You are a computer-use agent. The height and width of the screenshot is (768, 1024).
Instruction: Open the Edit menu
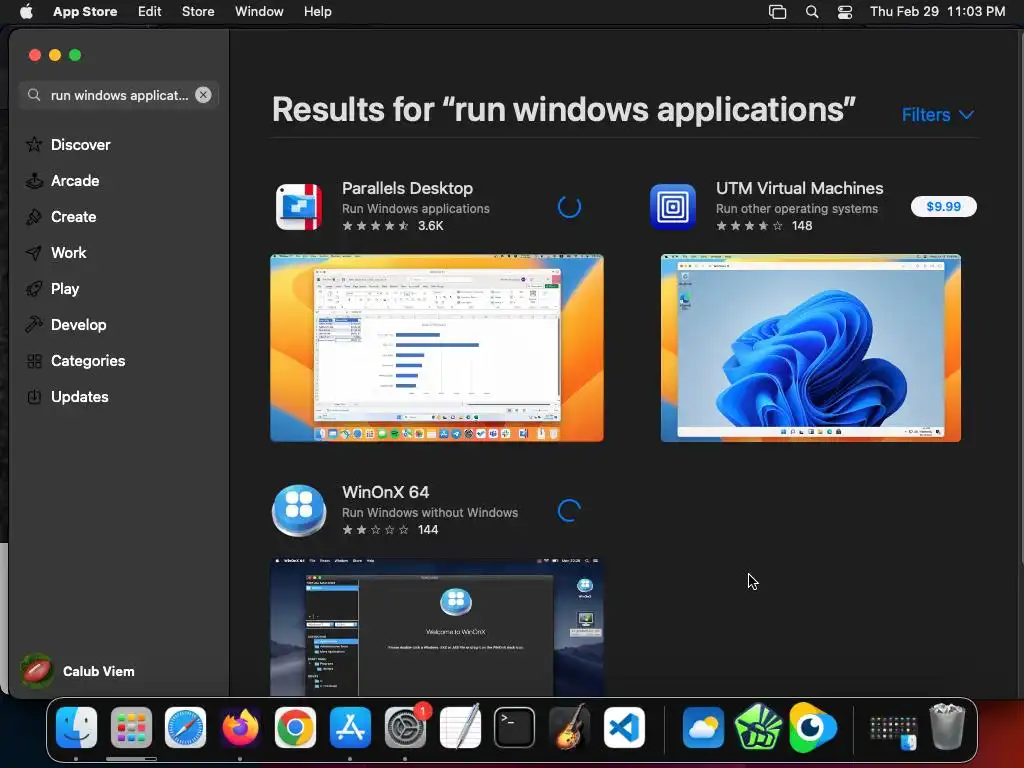click(x=150, y=12)
